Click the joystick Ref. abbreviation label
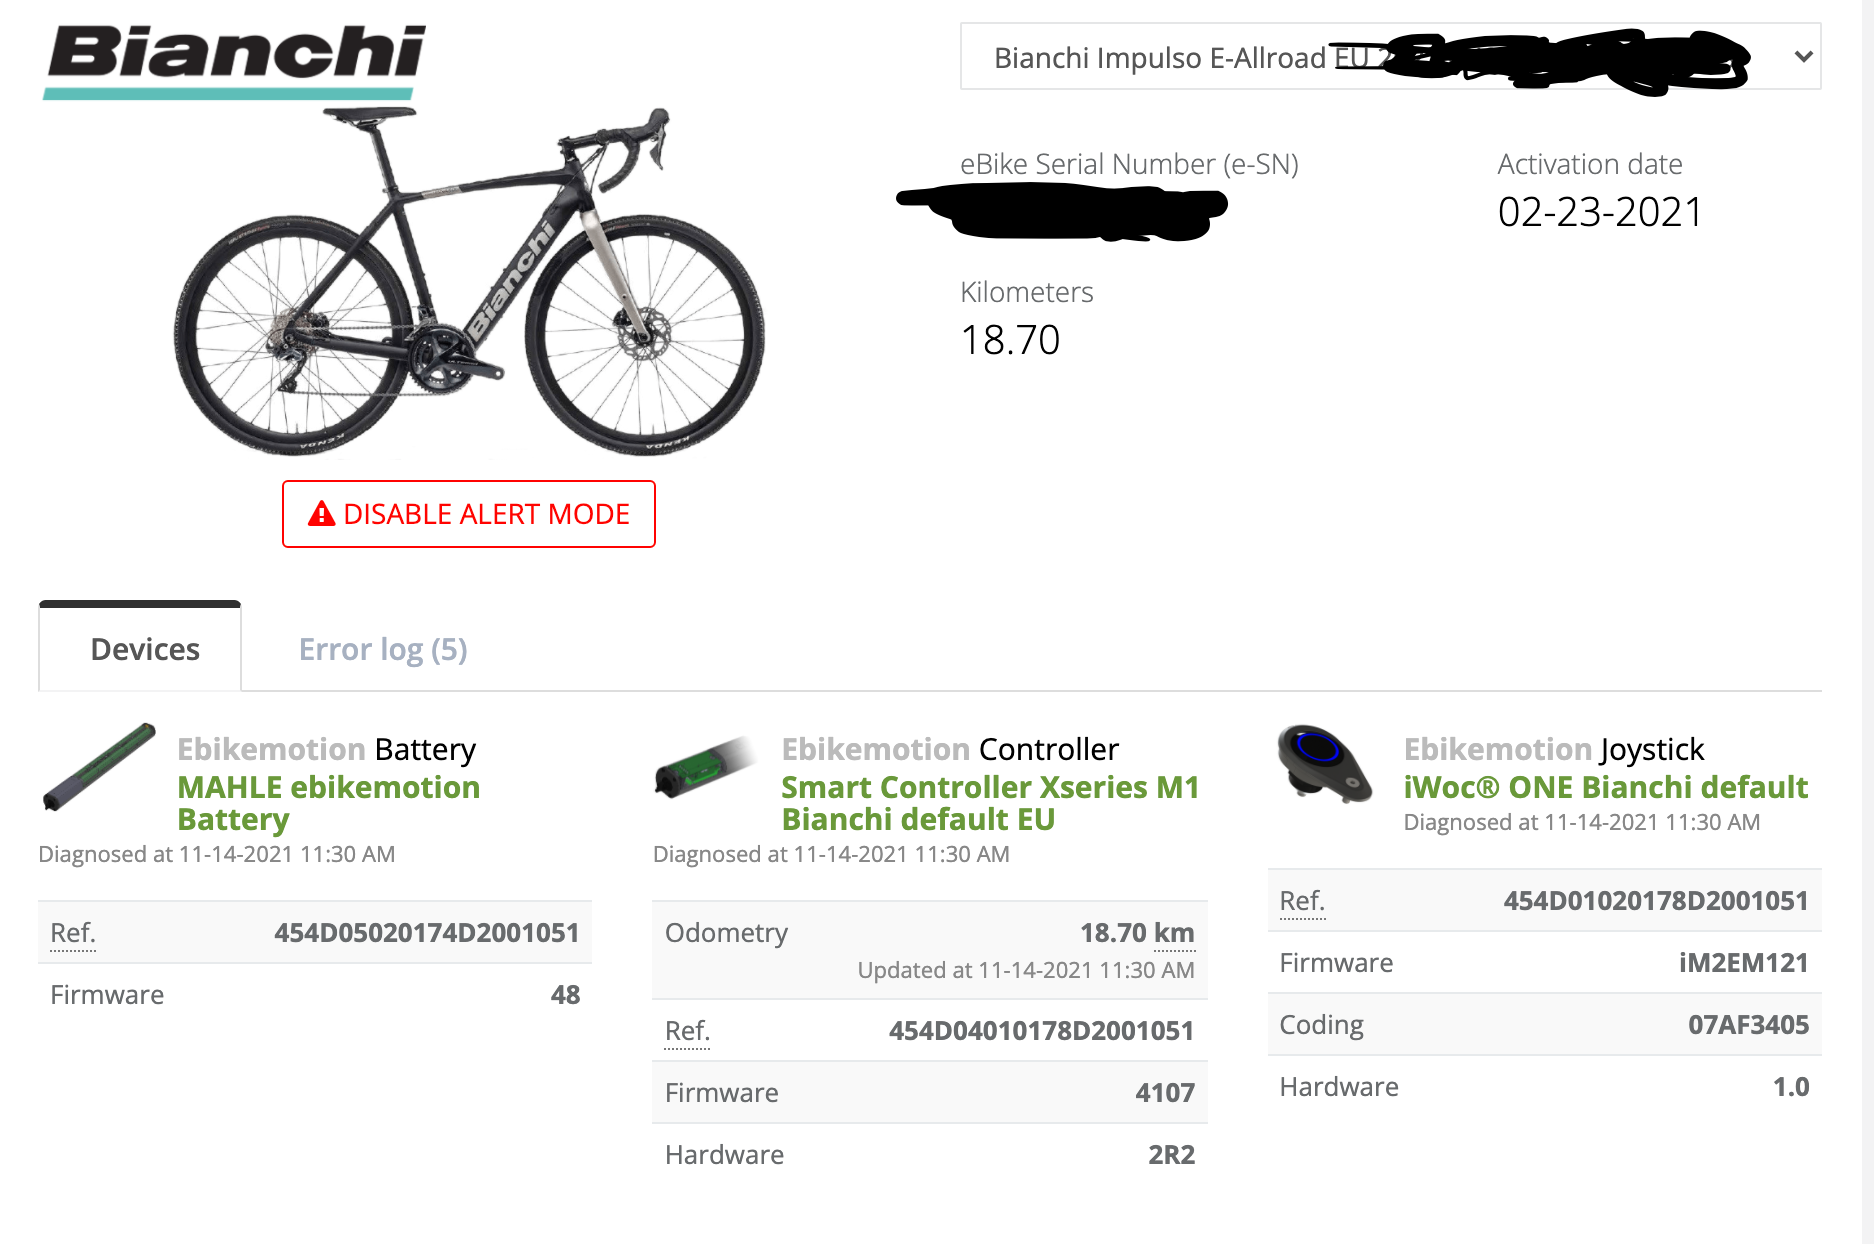Viewport: 1874px width, 1244px height. click(1302, 901)
